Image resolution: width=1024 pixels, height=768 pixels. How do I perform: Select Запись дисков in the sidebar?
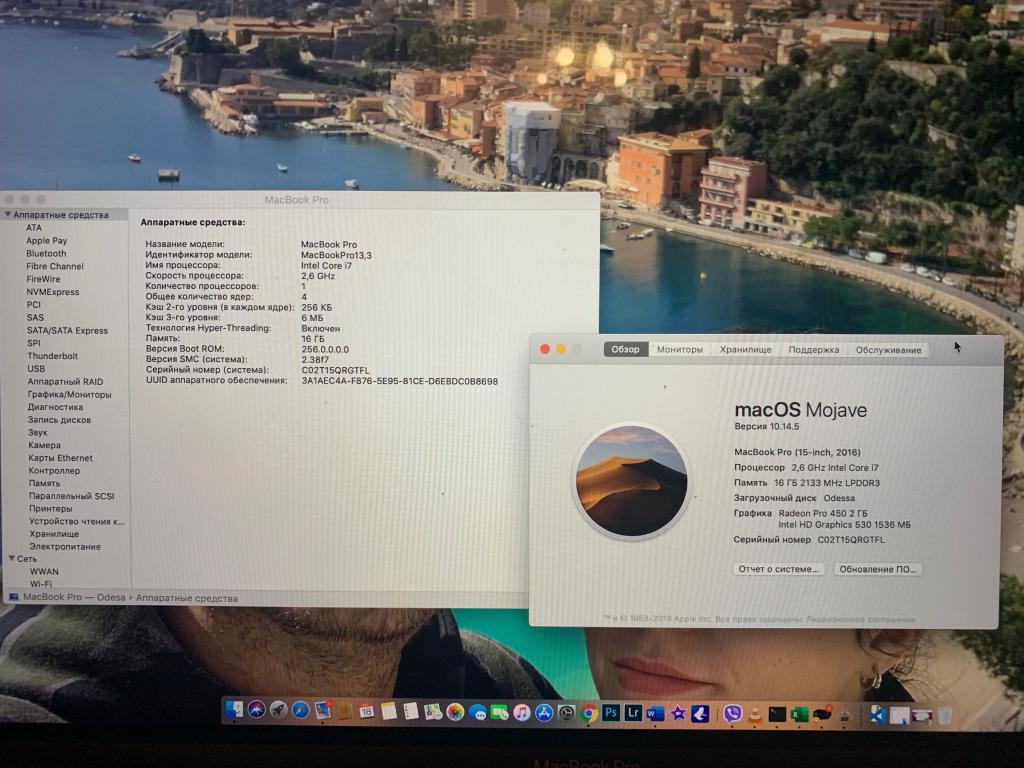(x=59, y=420)
